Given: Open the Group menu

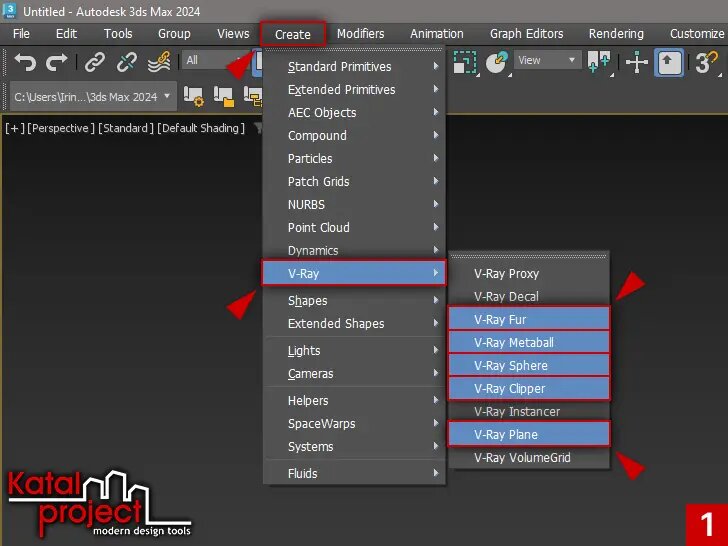Looking at the screenshot, I should [x=174, y=33].
